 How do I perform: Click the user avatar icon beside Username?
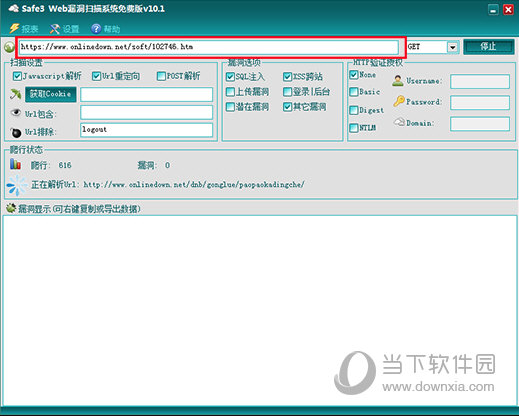(398, 81)
